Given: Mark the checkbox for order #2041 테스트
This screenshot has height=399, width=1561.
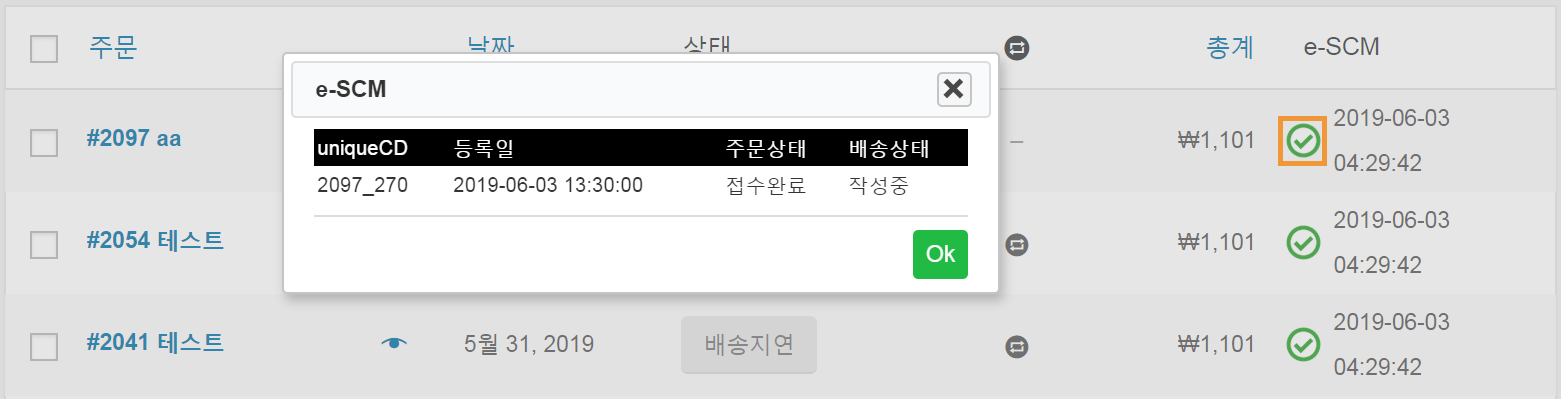Looking at the screenshot, I should click(44, 346).
